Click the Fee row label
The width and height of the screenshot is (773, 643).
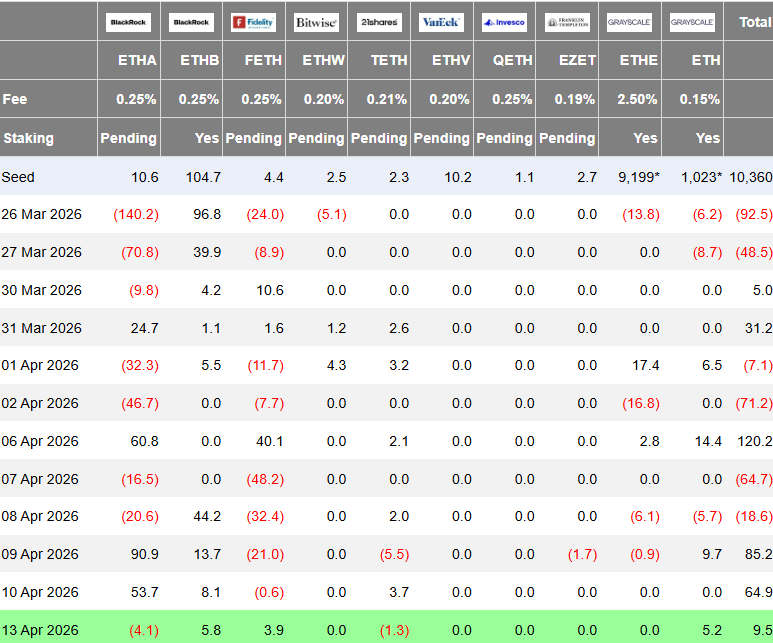click(15, 99)
